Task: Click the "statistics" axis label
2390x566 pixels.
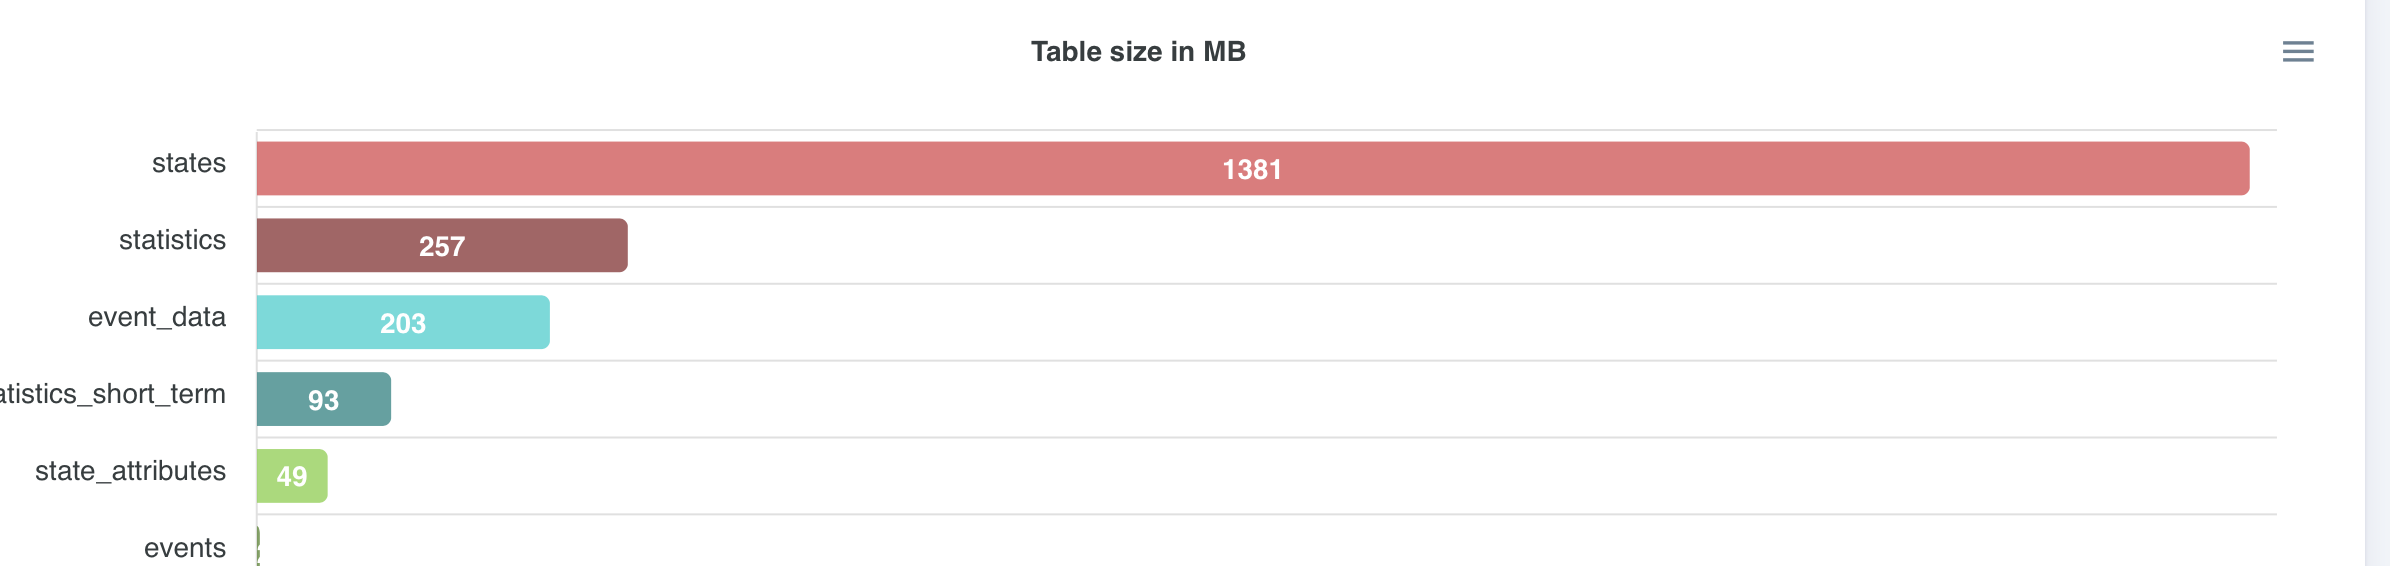Action: click(172, 240)
